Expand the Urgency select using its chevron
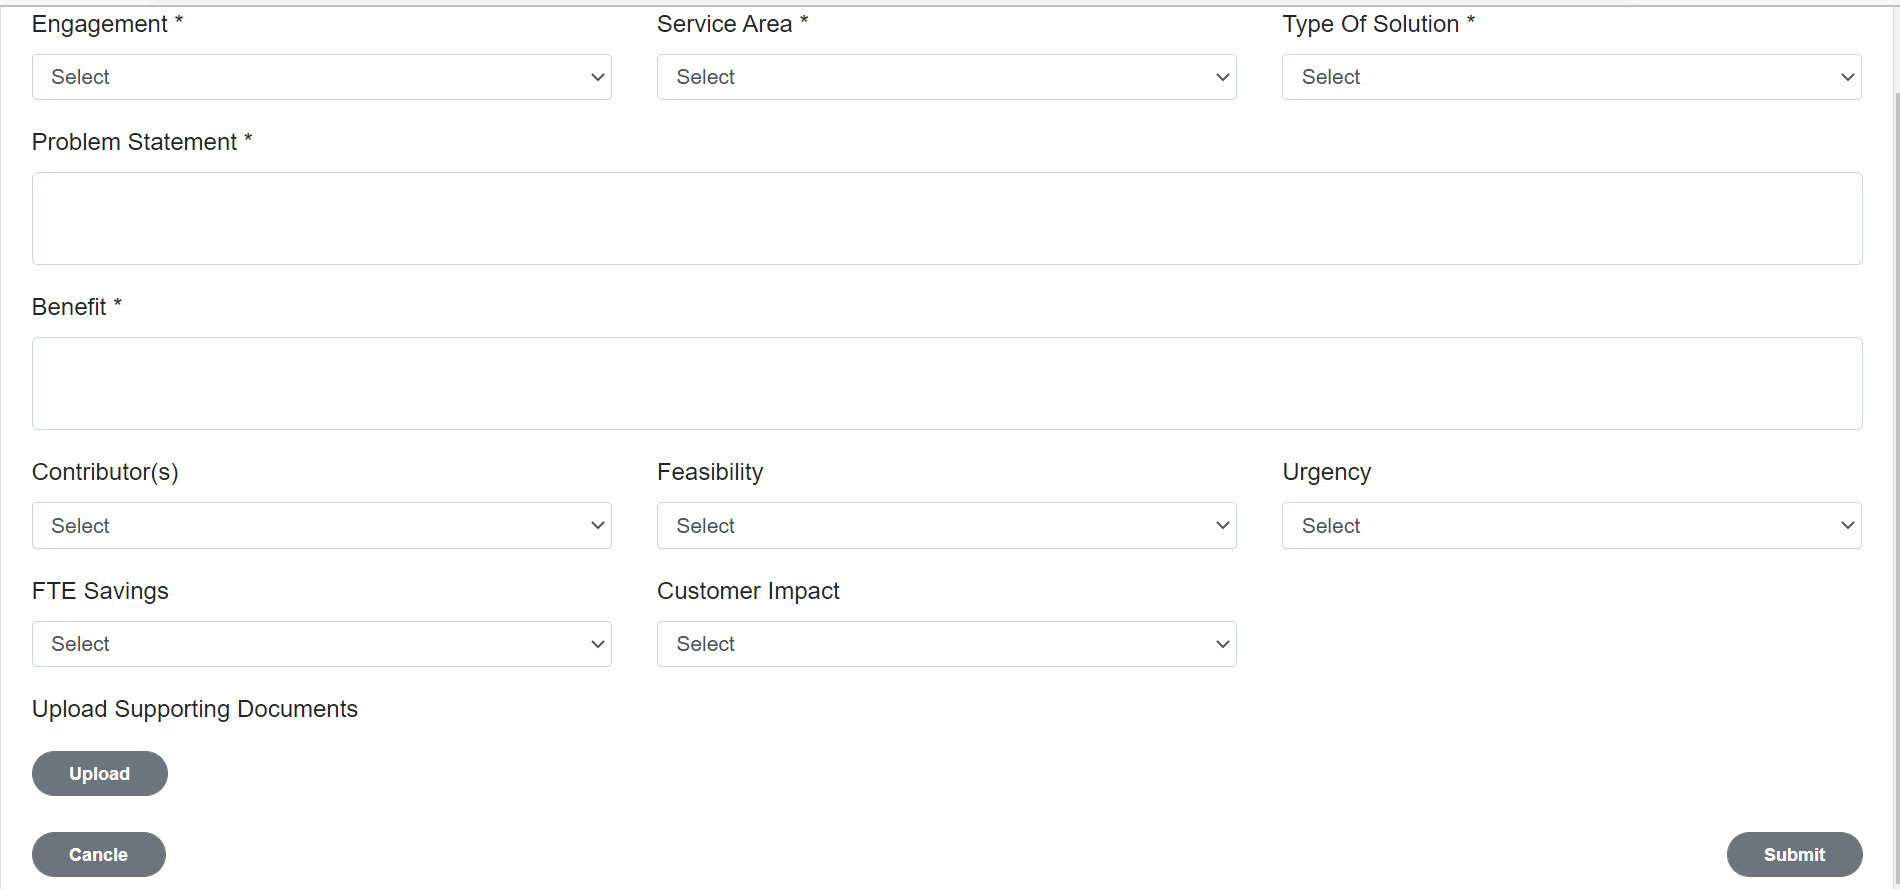 pyautogui.click(x=1849, y=525)
